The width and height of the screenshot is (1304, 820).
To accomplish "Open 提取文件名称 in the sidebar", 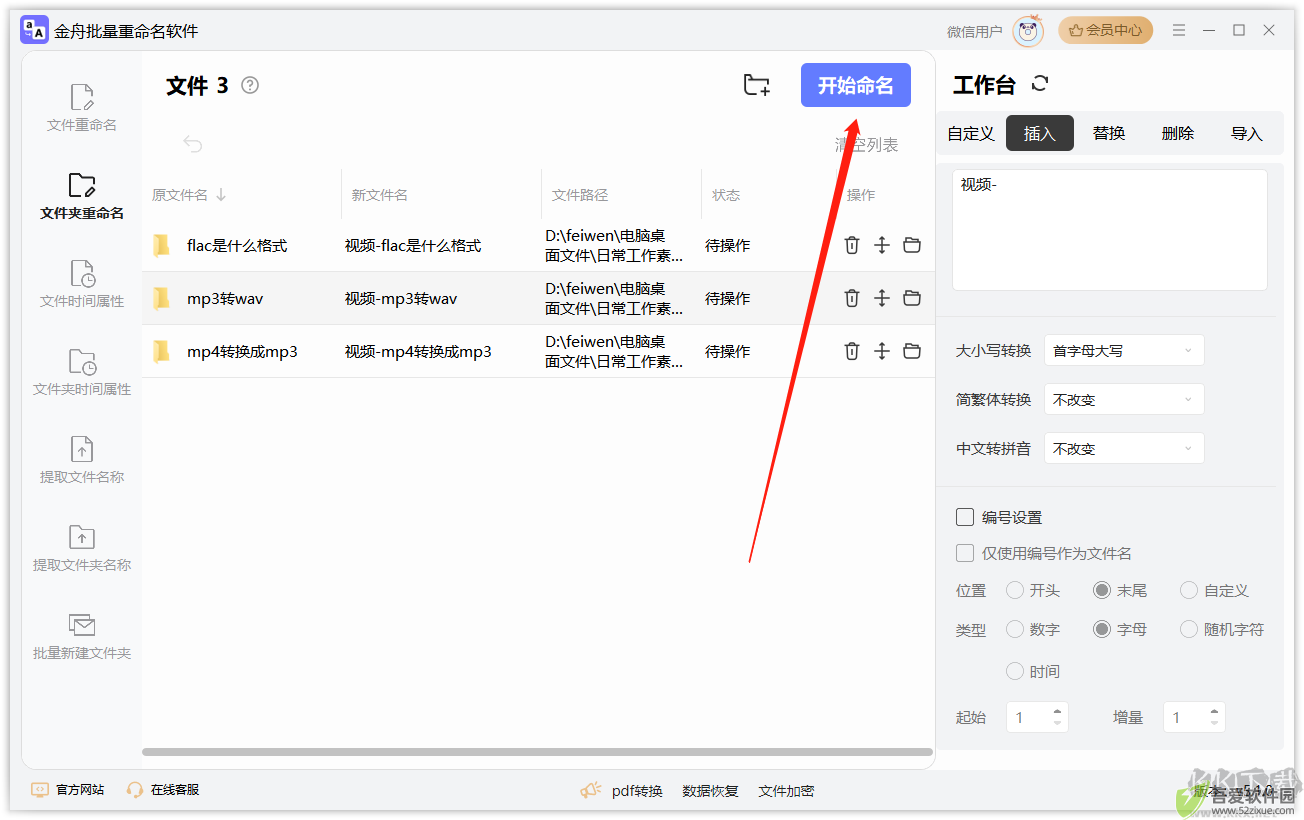I will (82, 460).
